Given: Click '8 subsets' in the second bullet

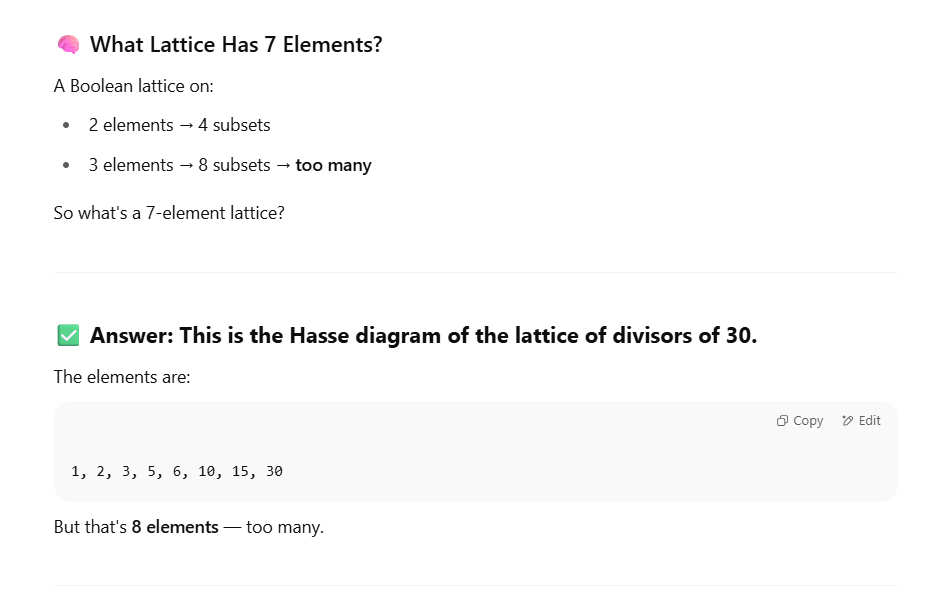Looking at the screenshot, I should pyautogui.click(x=234, y=165).
